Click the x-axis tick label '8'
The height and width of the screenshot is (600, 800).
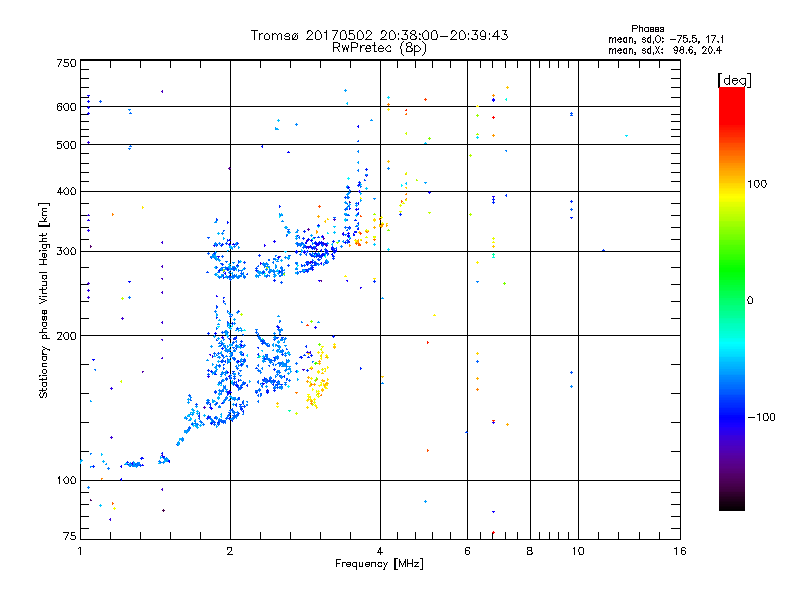(x=530, y=551)
